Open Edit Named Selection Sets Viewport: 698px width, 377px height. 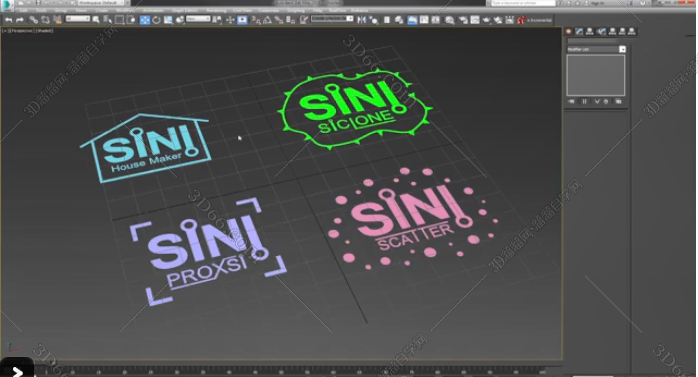(x=304, y=20)
